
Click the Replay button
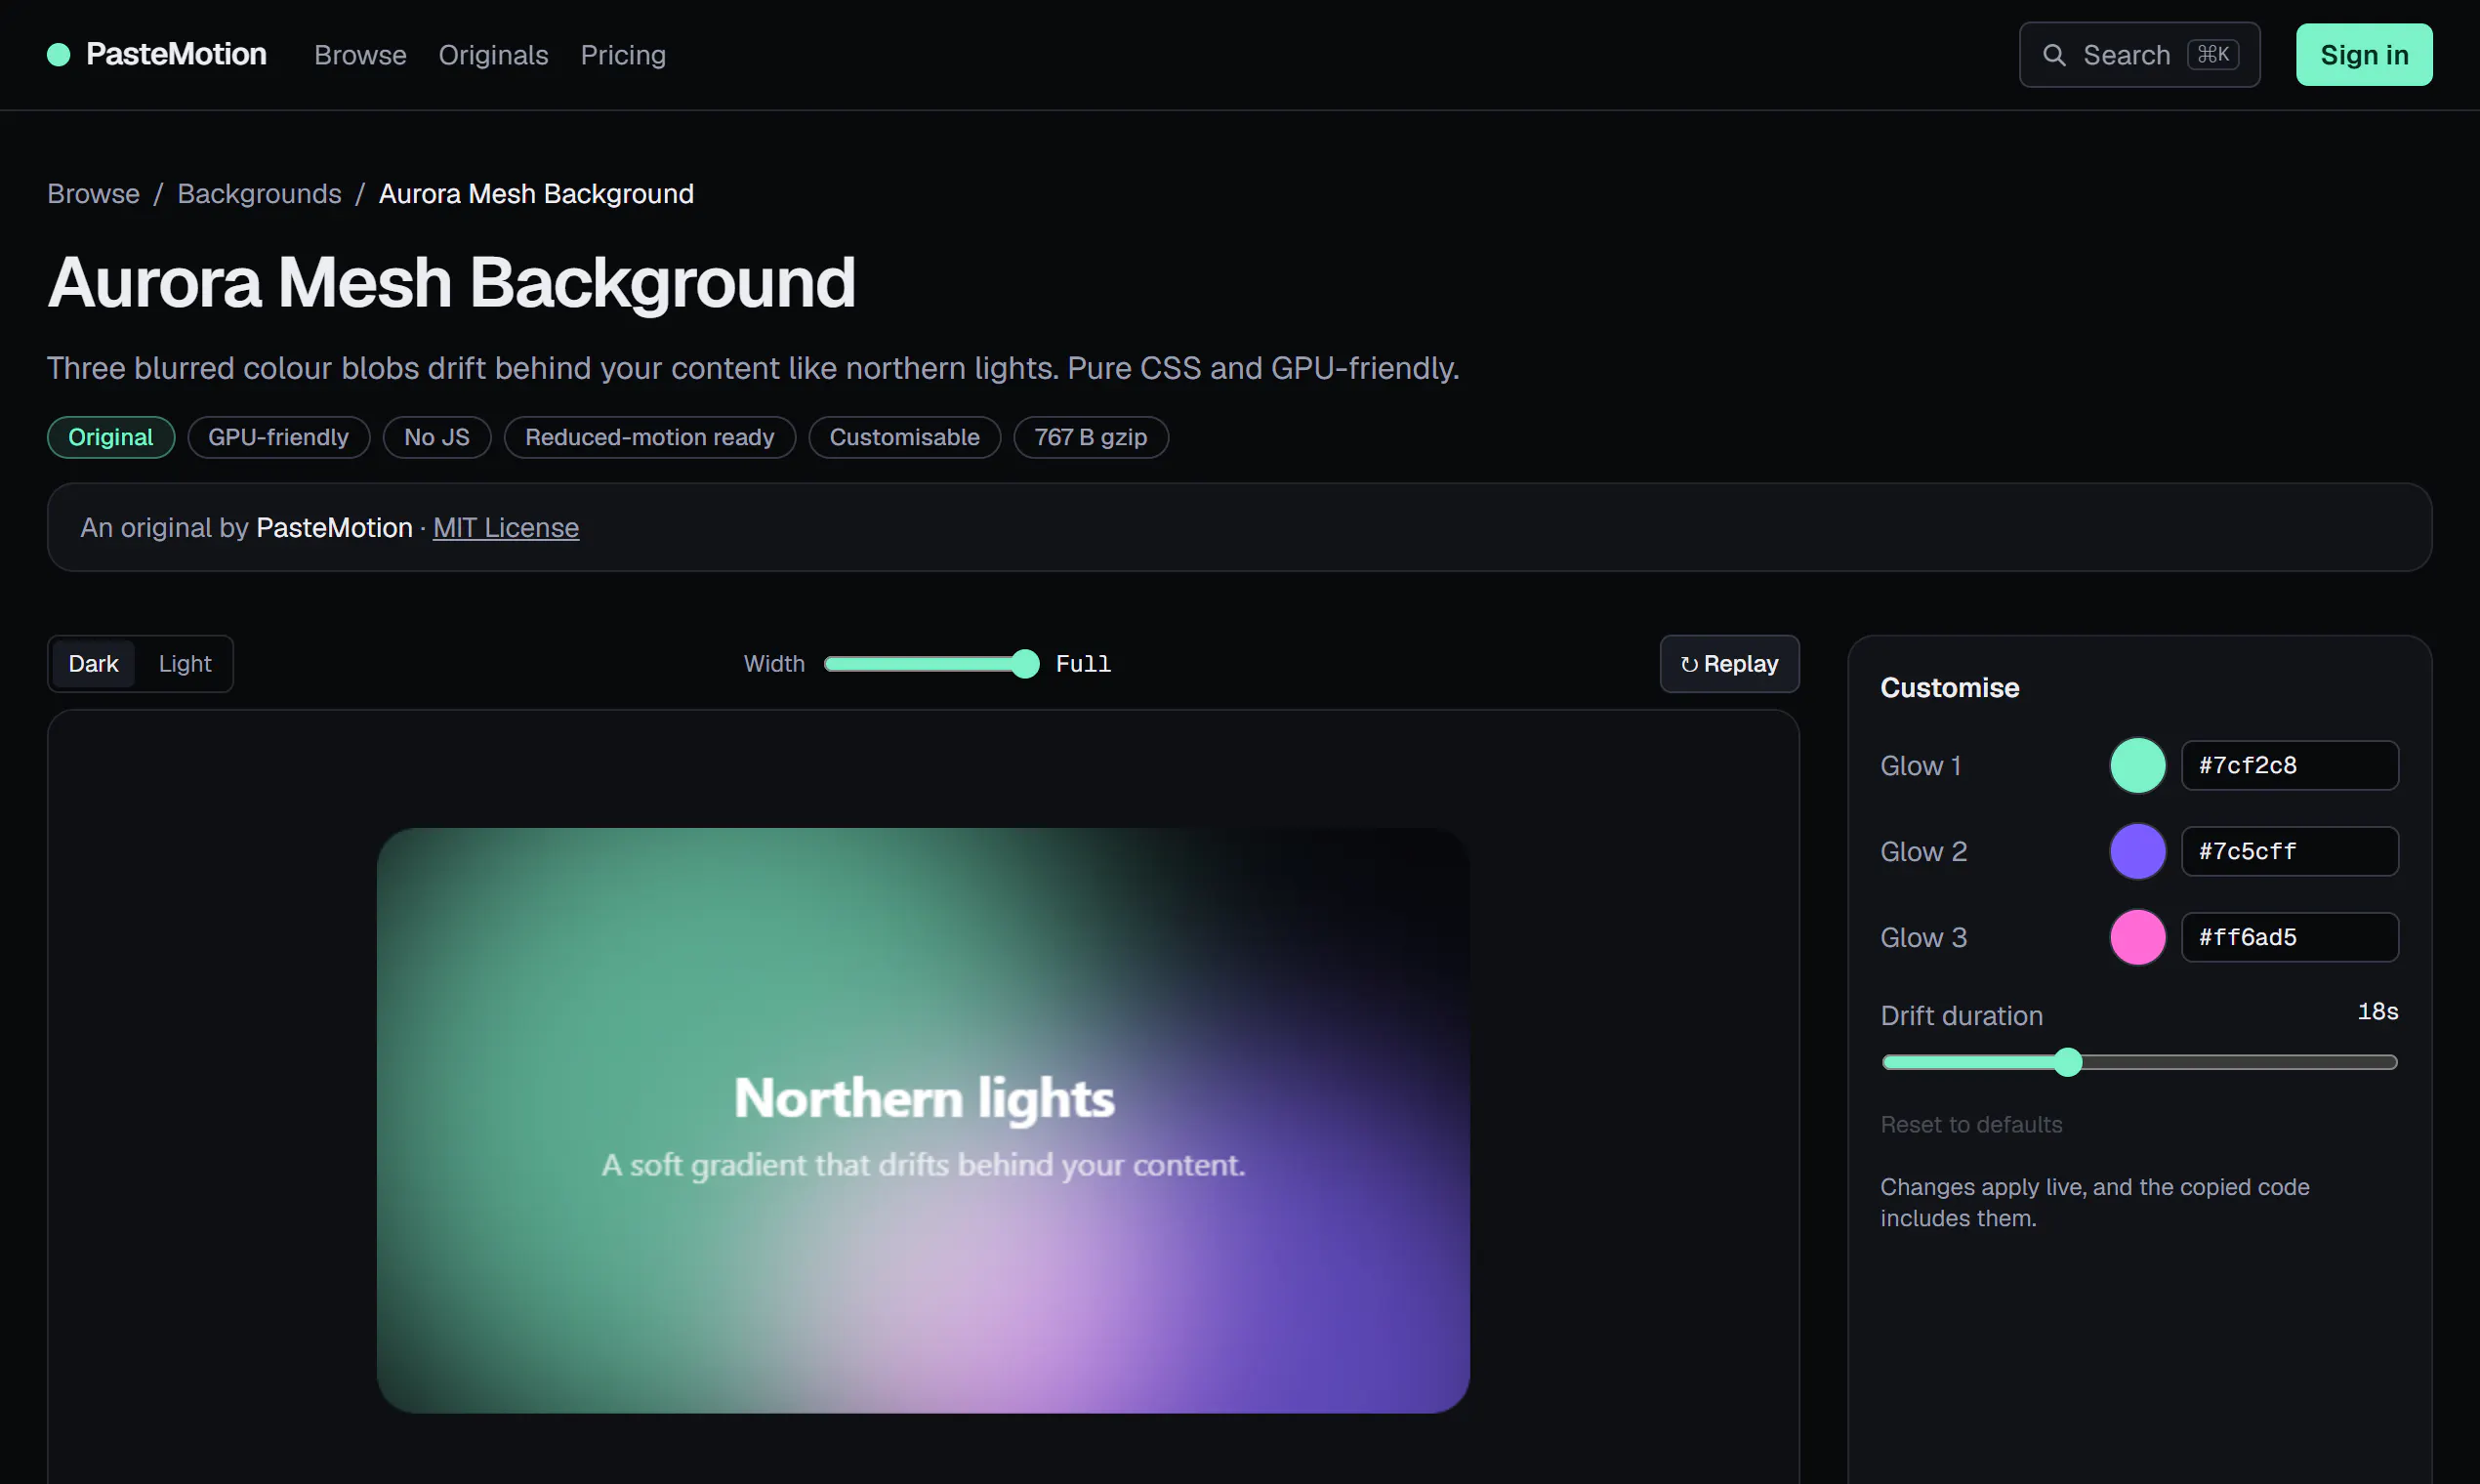click(1729, 664)
